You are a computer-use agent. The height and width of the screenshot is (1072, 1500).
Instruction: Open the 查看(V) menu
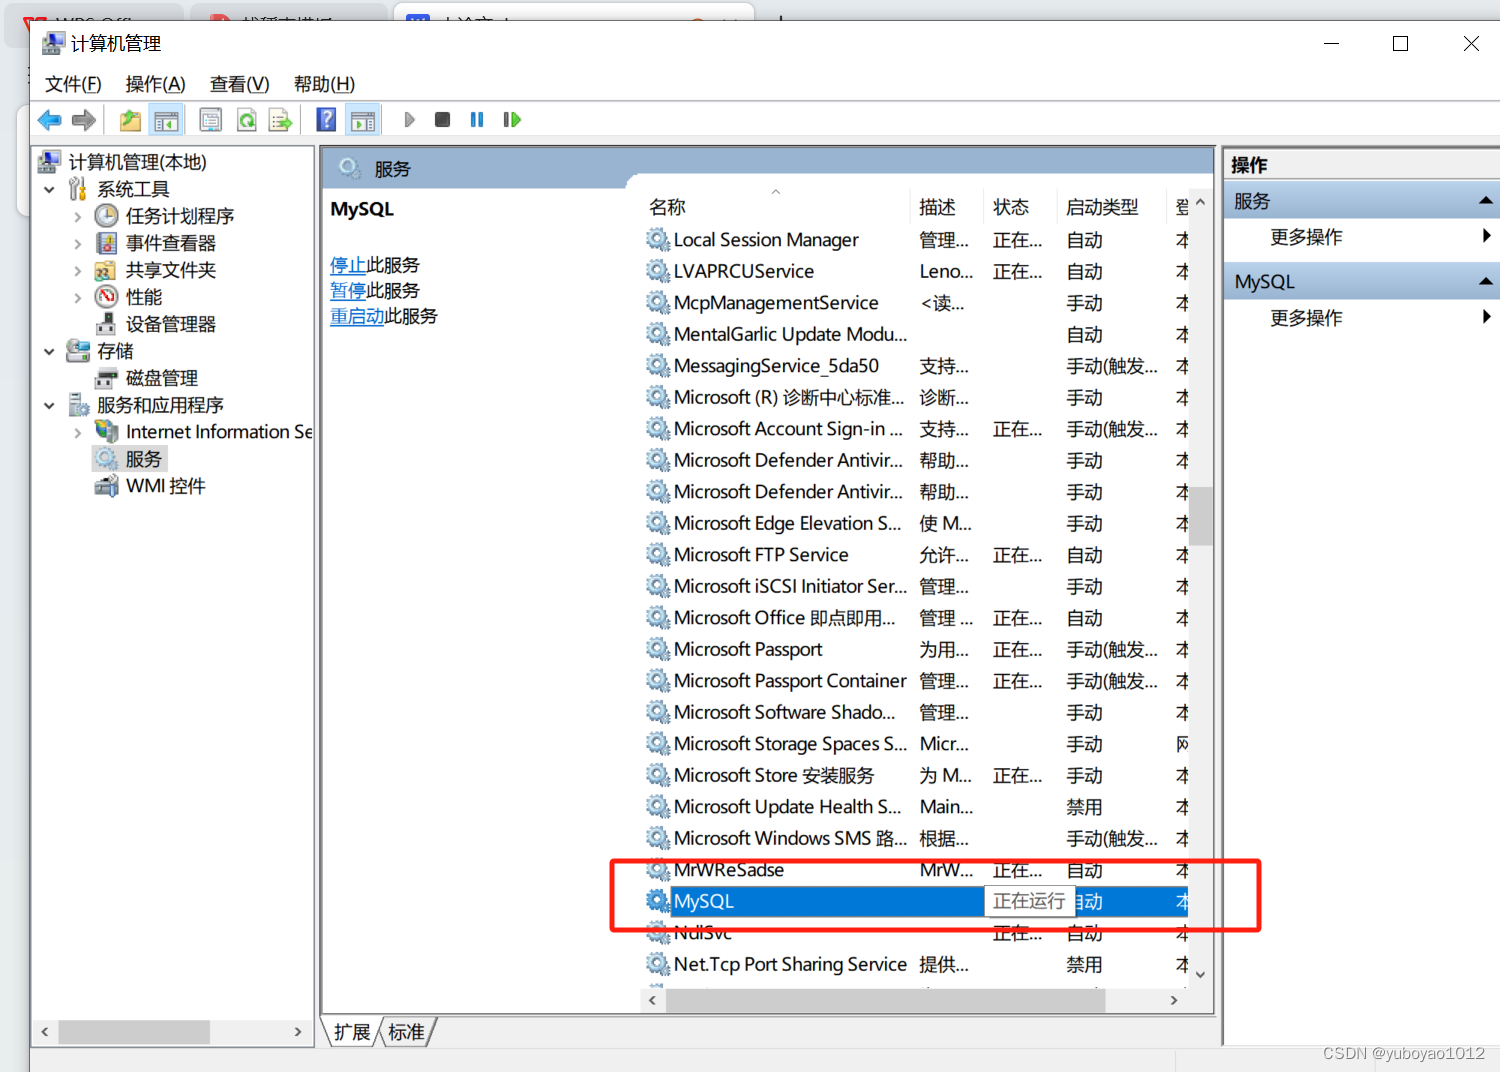(x=239, y=84)
